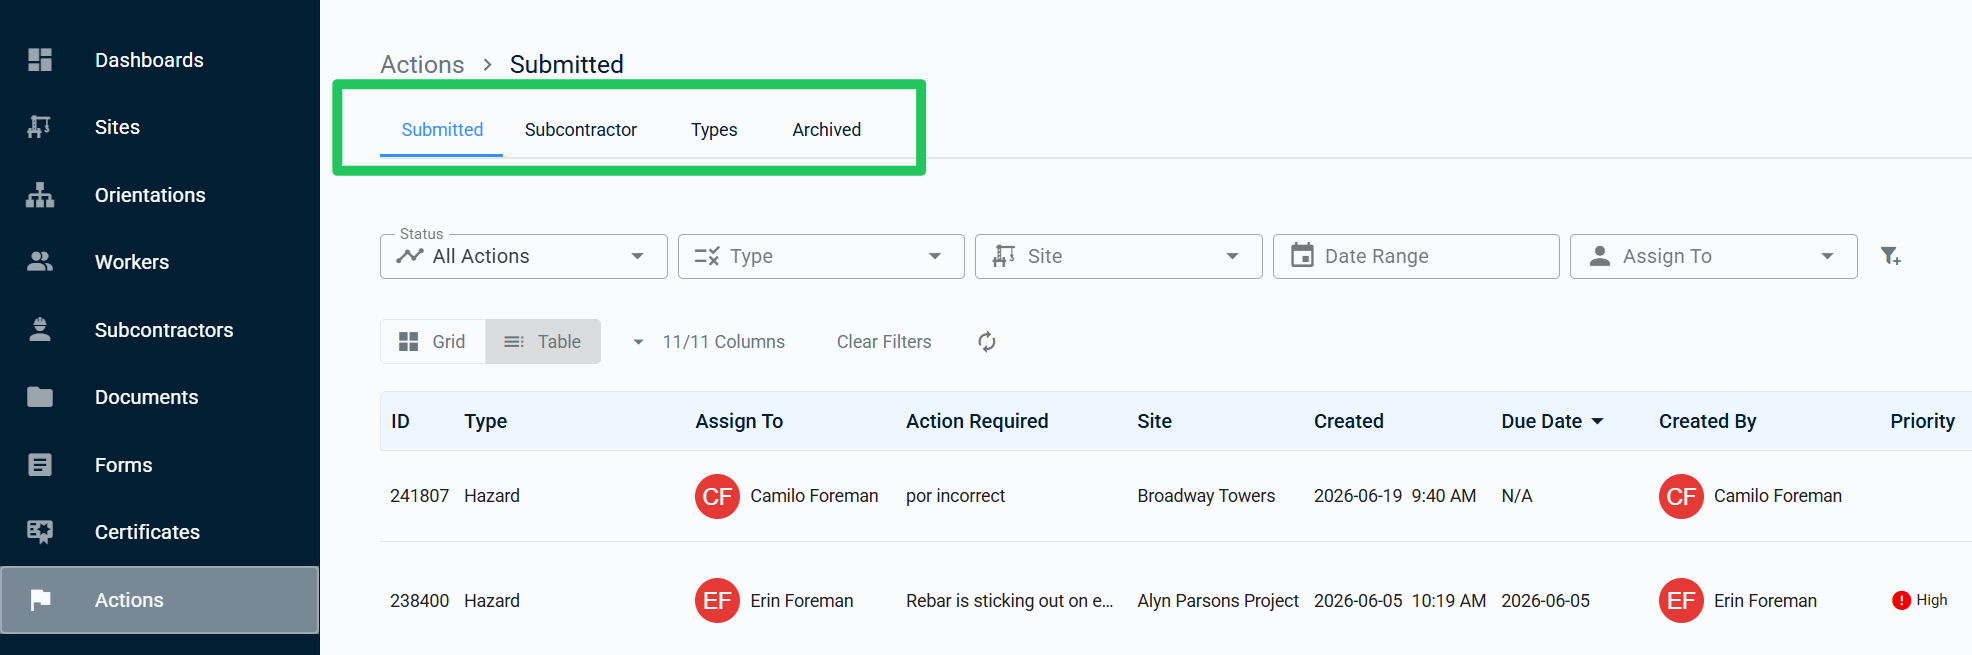Click the Forms sheet icon
1972x655 pixels.
40,465
